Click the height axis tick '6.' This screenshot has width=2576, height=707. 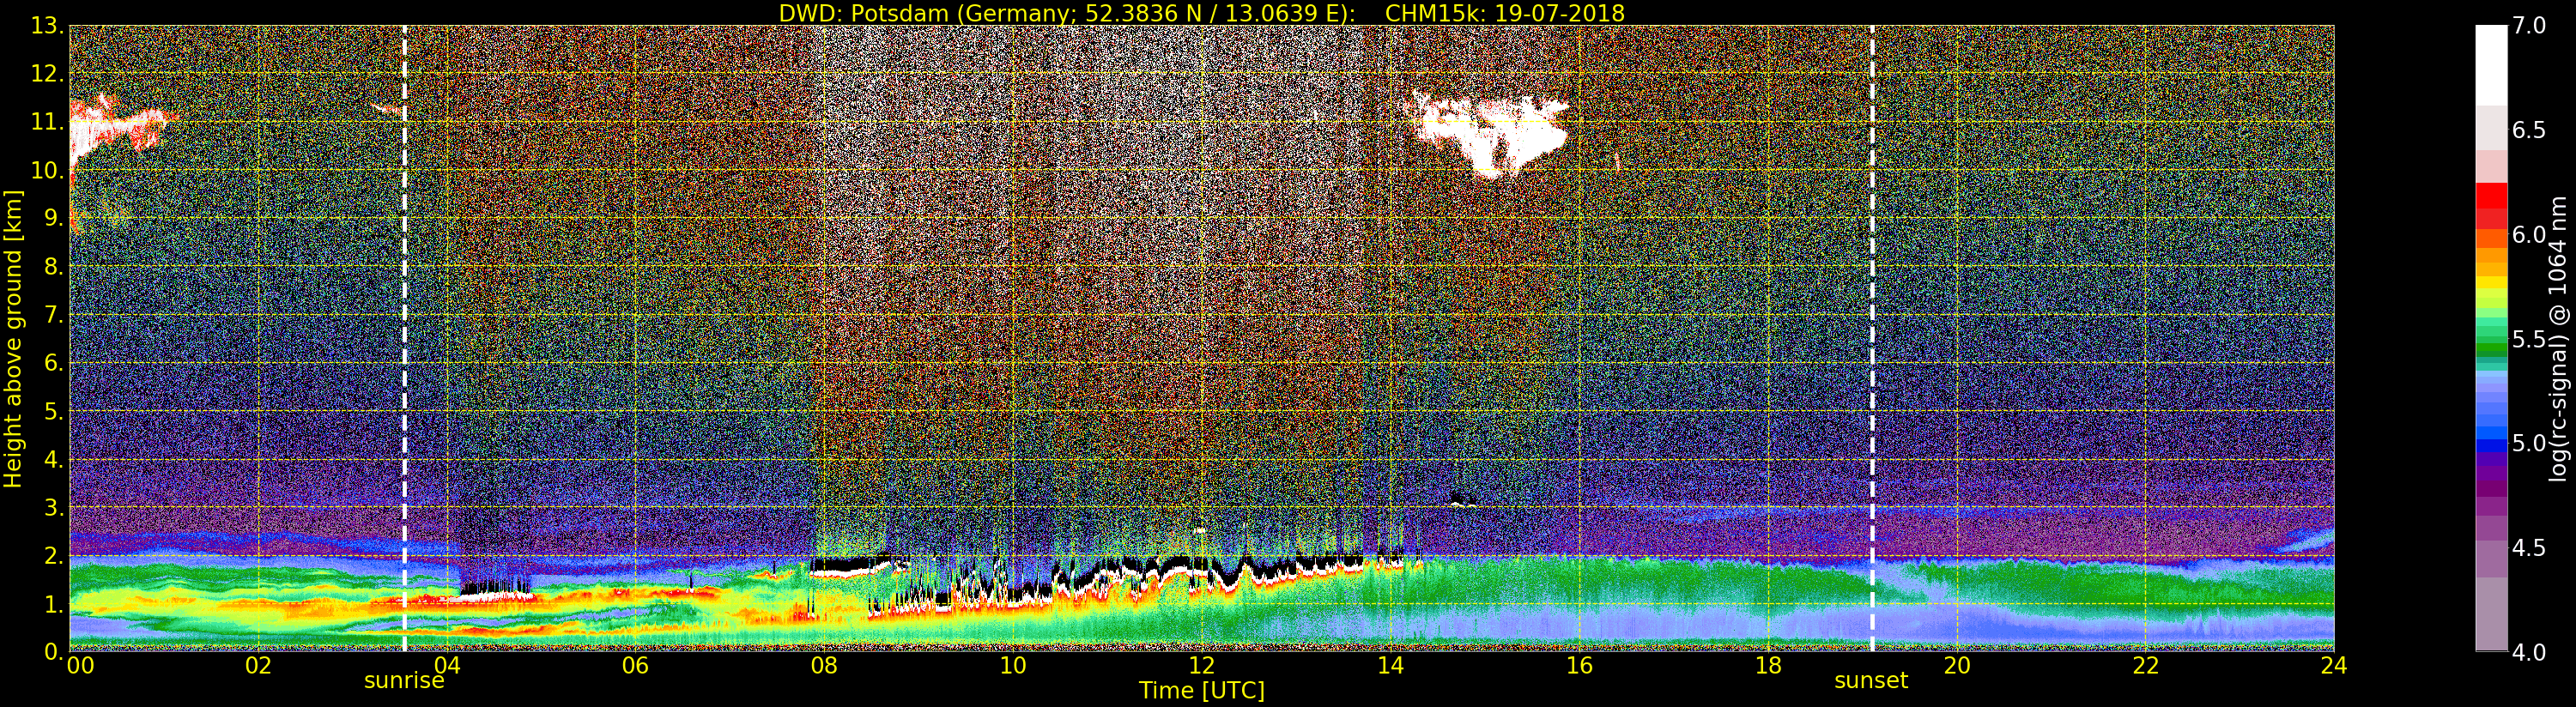[x=53, y=363]
